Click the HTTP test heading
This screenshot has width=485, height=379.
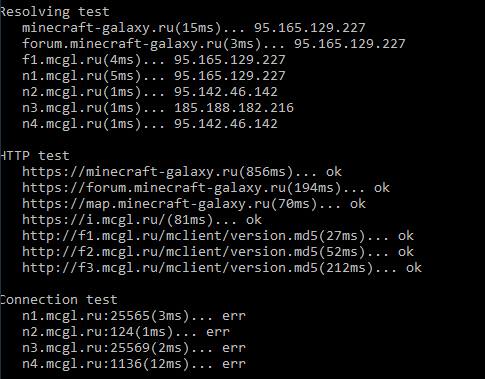[35, 156]
